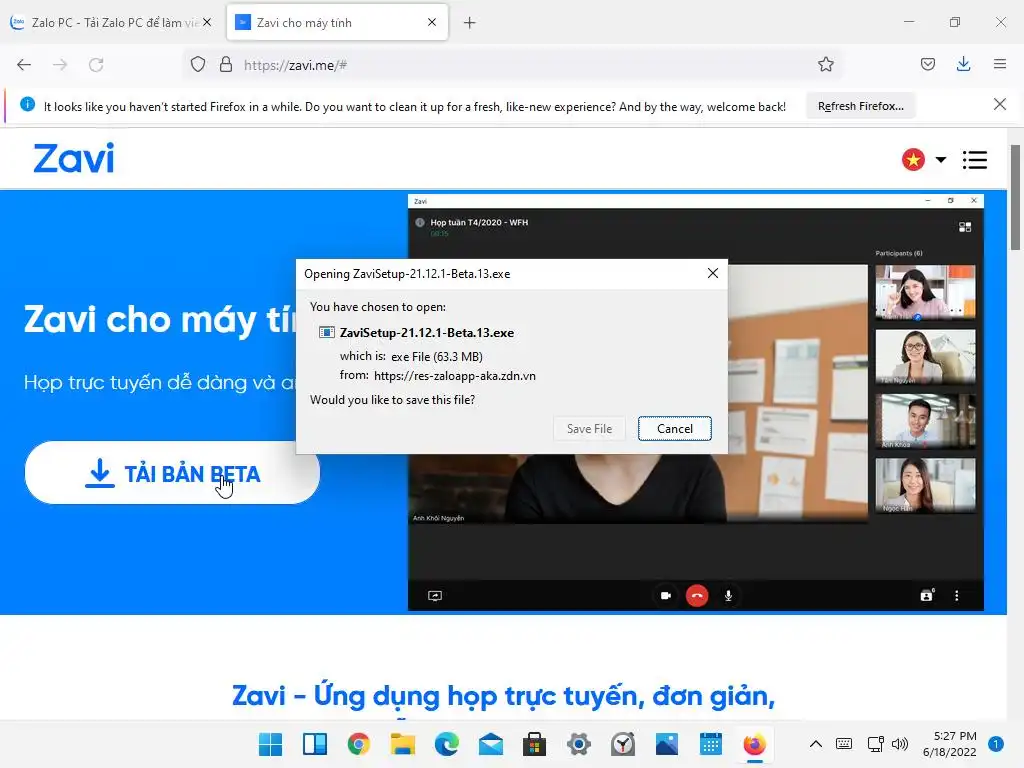
Task: Open the Windows Start menu
Action: (x=270, y=744)
